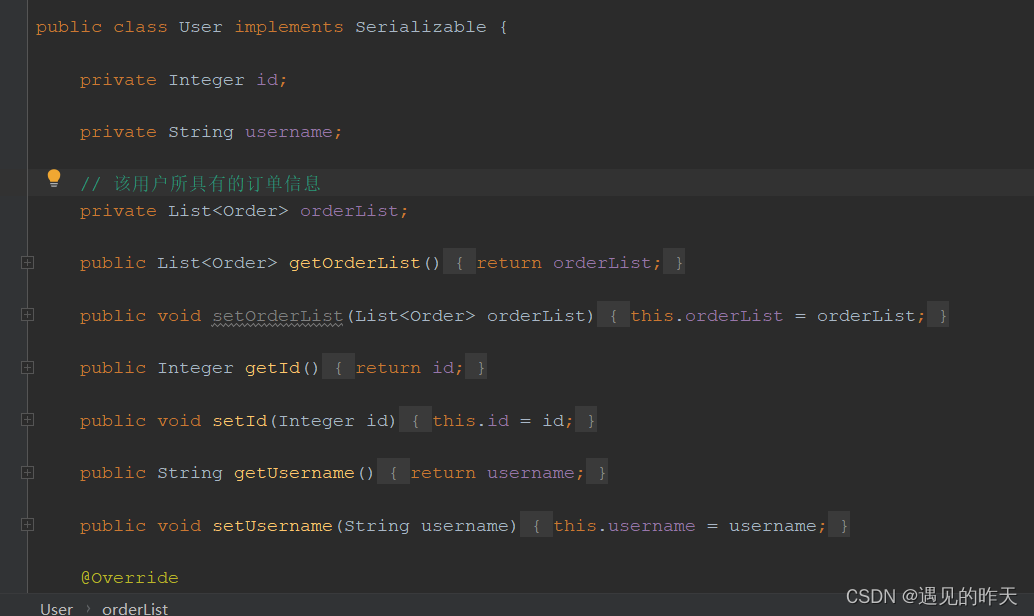
Task: Click the Chinese comment line above orderList
Action: (200, 183)
